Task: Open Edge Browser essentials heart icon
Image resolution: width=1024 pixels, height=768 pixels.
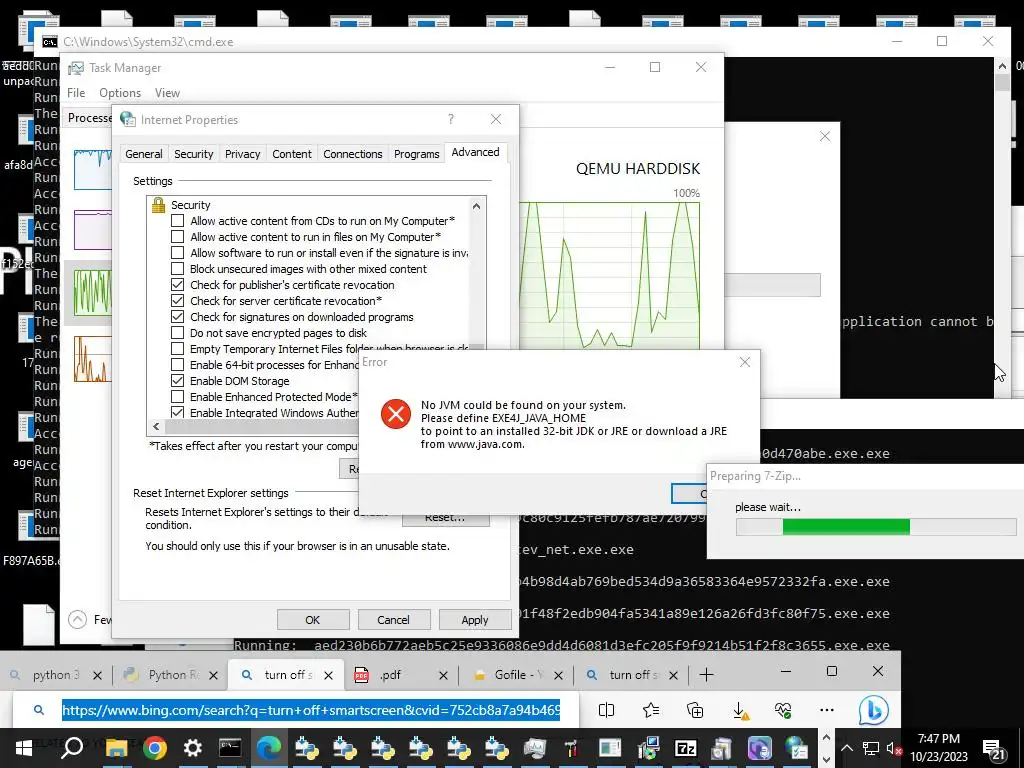Action: coord(782,710)
